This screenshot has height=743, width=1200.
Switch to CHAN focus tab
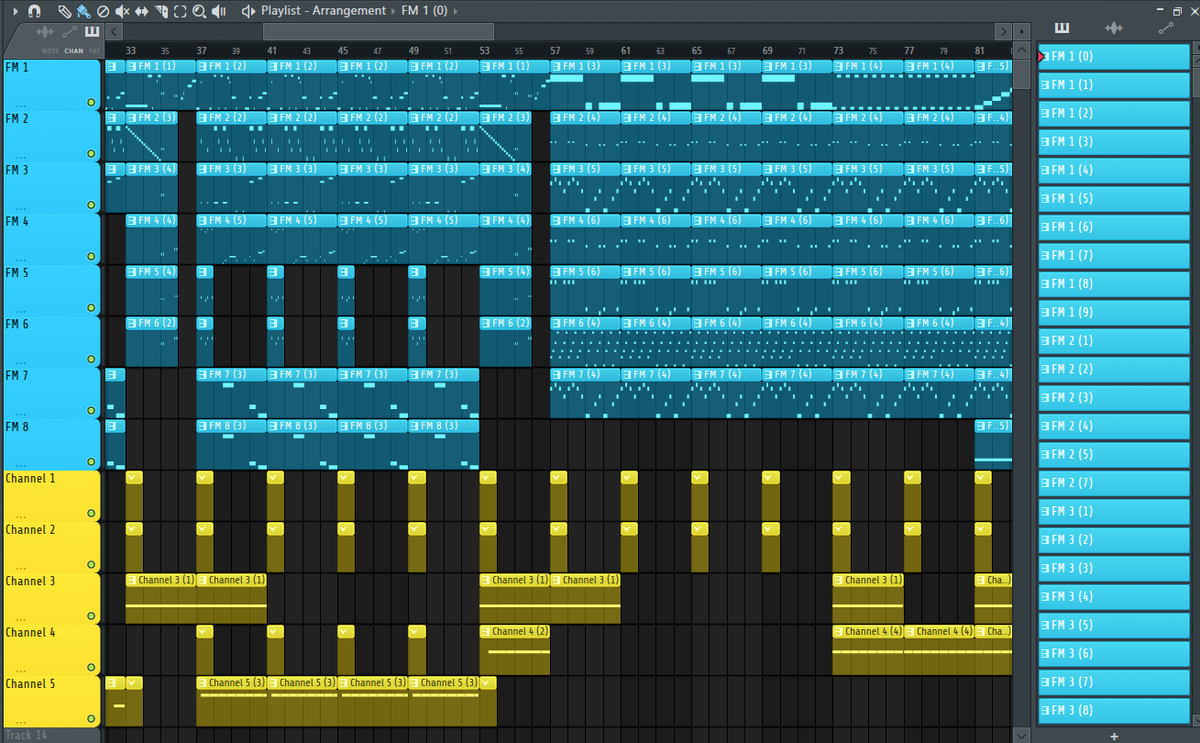tap(74, 51)
